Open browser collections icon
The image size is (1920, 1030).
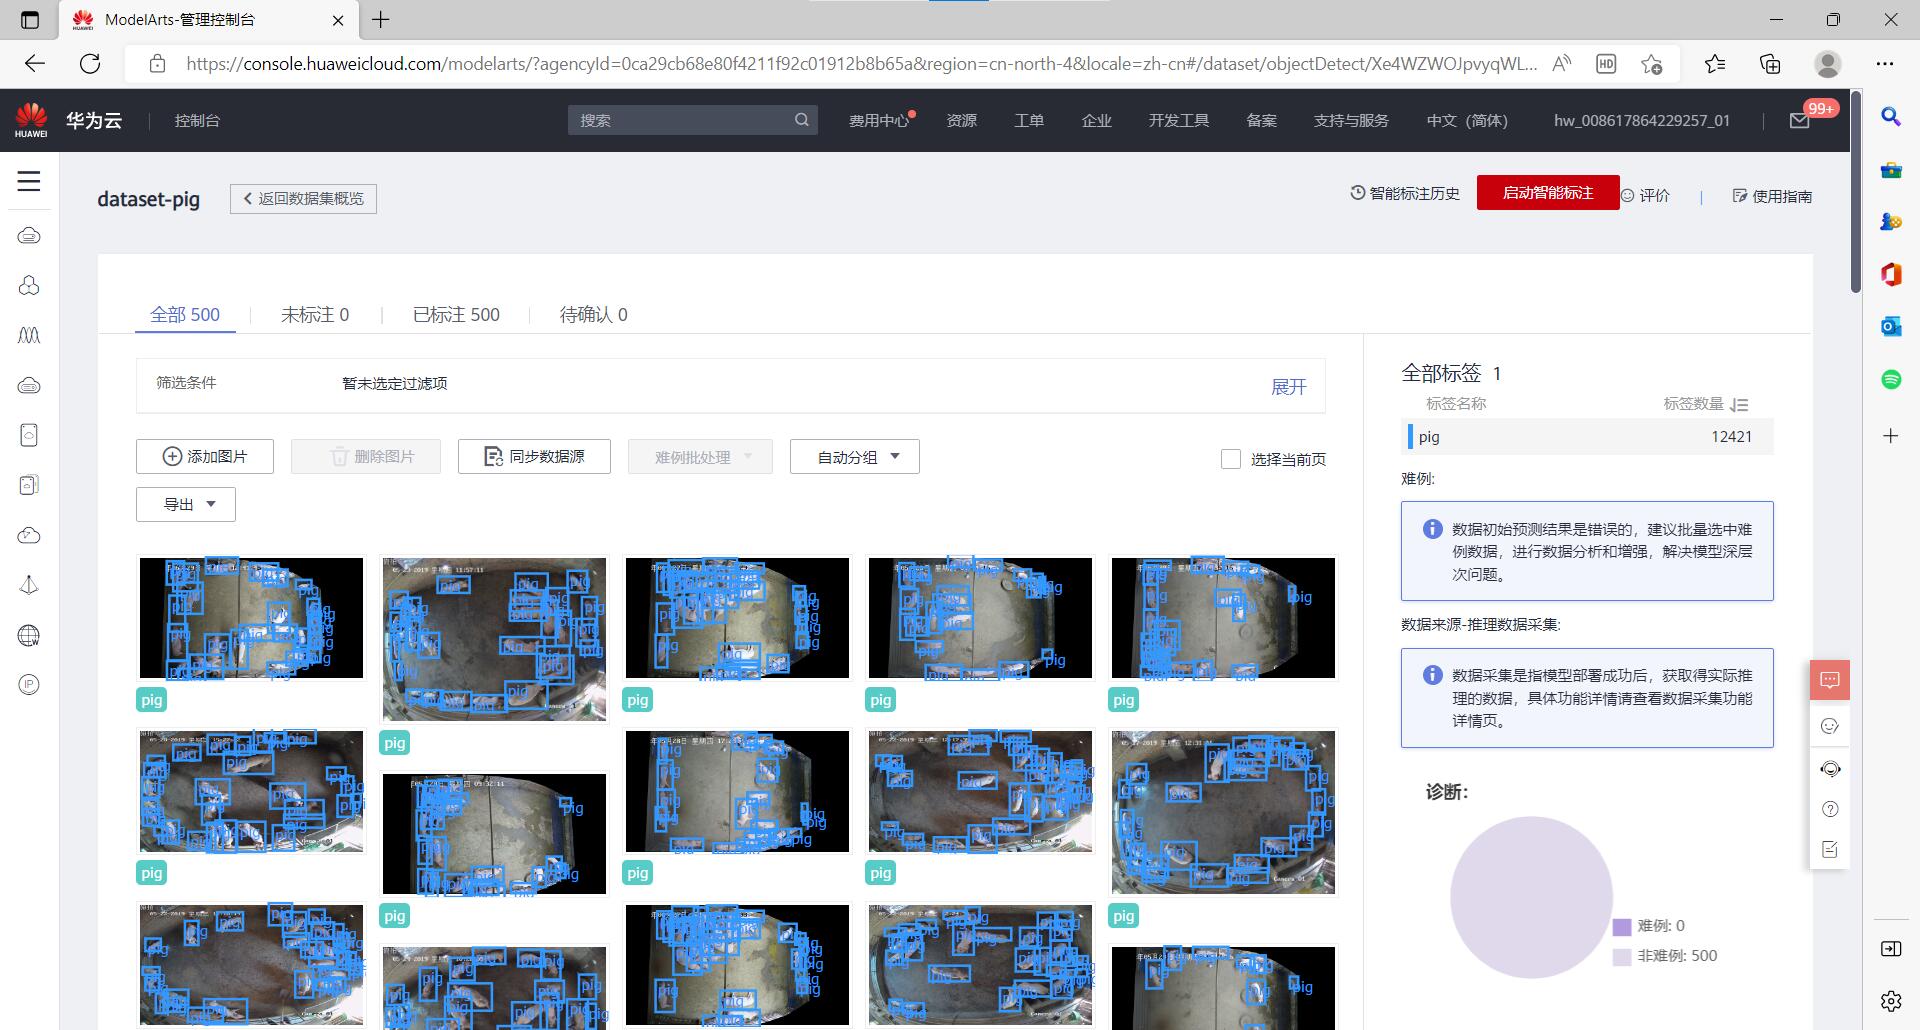1770,64
